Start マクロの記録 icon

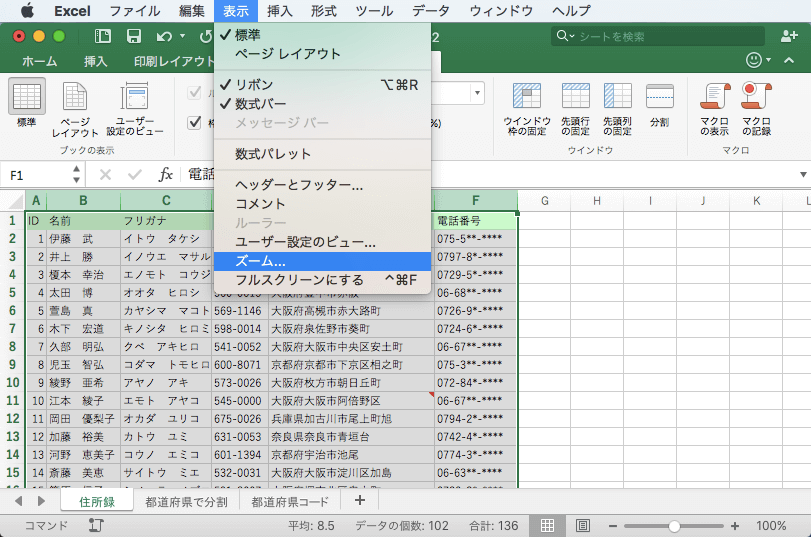point(756,96)
